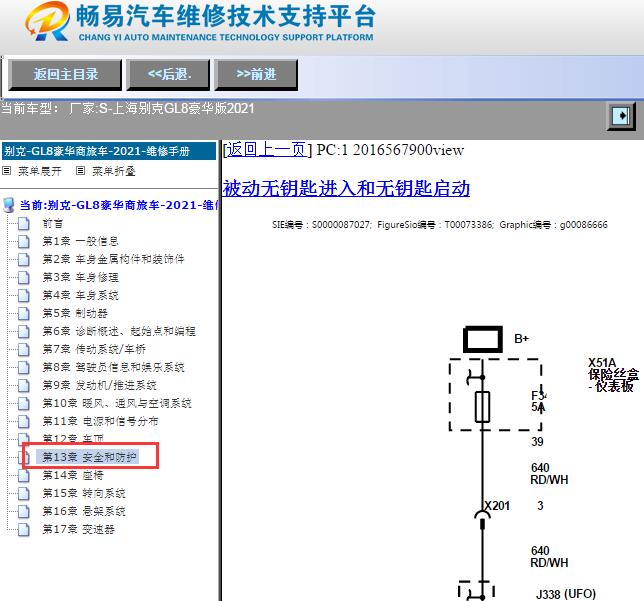The height and width of the screenshot is (601, 644).
Task: Click the 菜单折叠 list icon
Action: (80, 170)
